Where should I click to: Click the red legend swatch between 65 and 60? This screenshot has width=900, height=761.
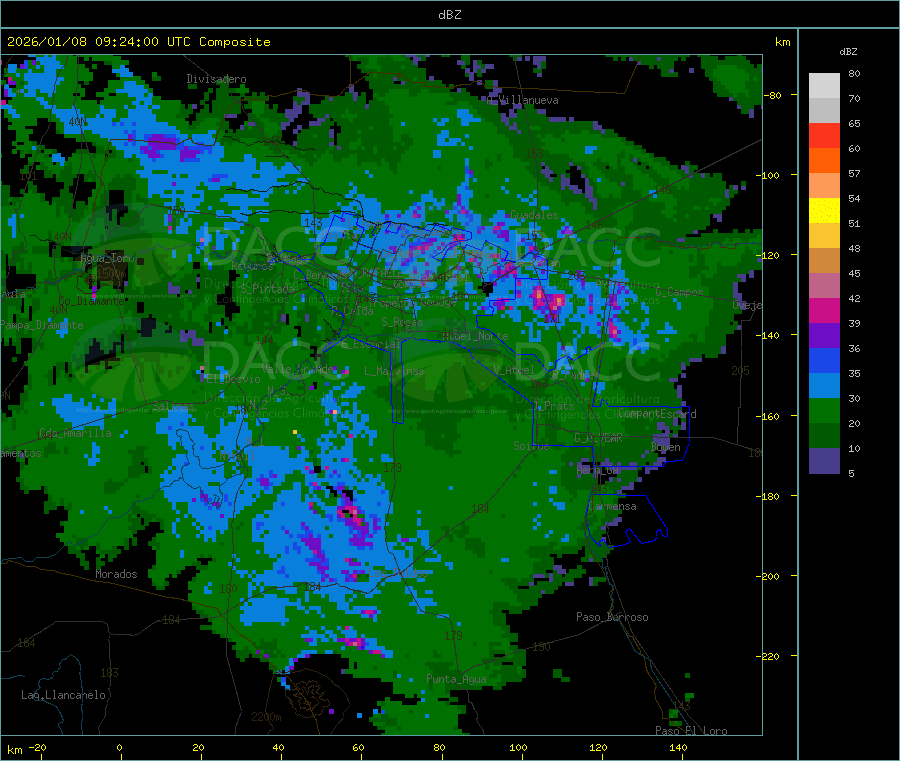click(824, 136)
